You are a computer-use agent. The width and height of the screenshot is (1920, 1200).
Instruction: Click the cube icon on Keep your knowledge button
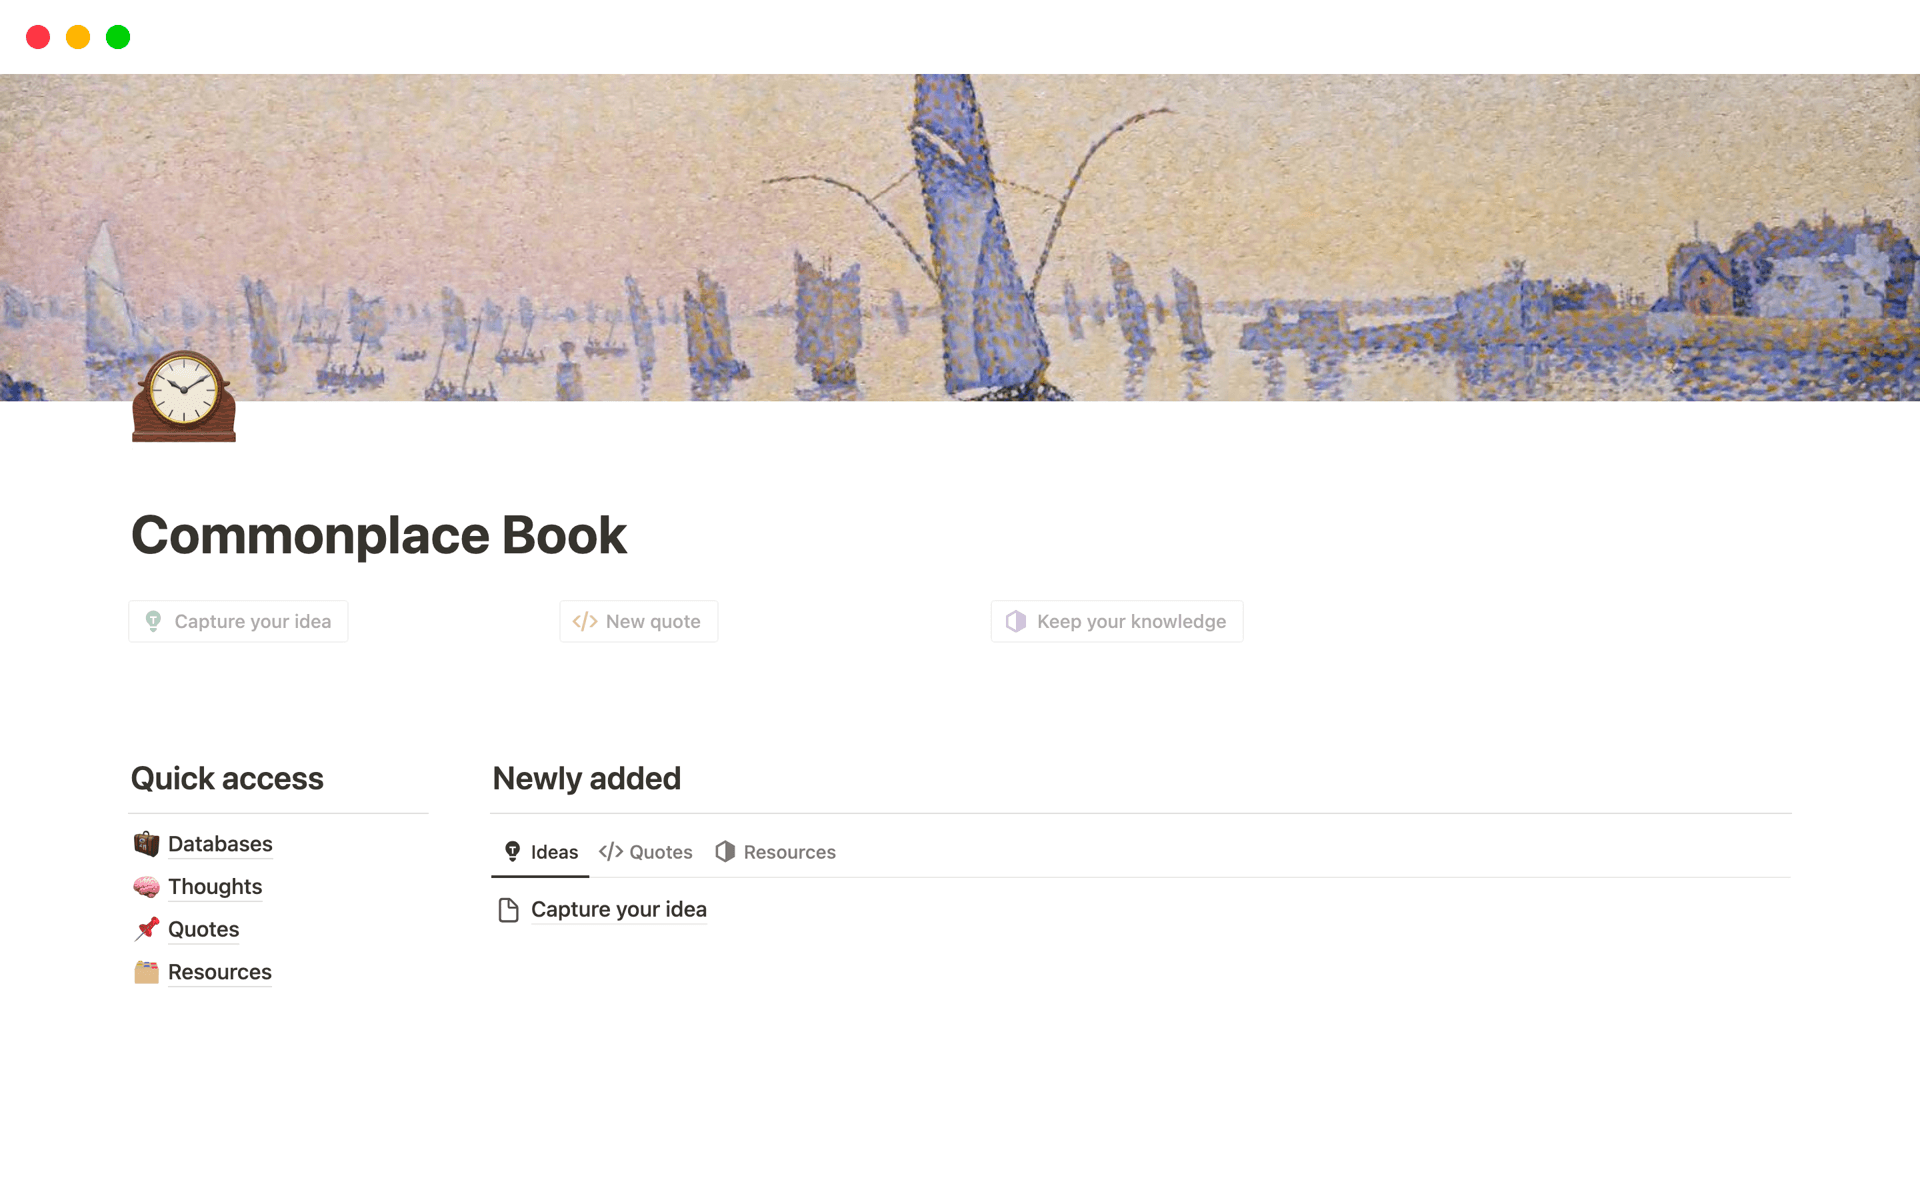tap(1016, 621)
